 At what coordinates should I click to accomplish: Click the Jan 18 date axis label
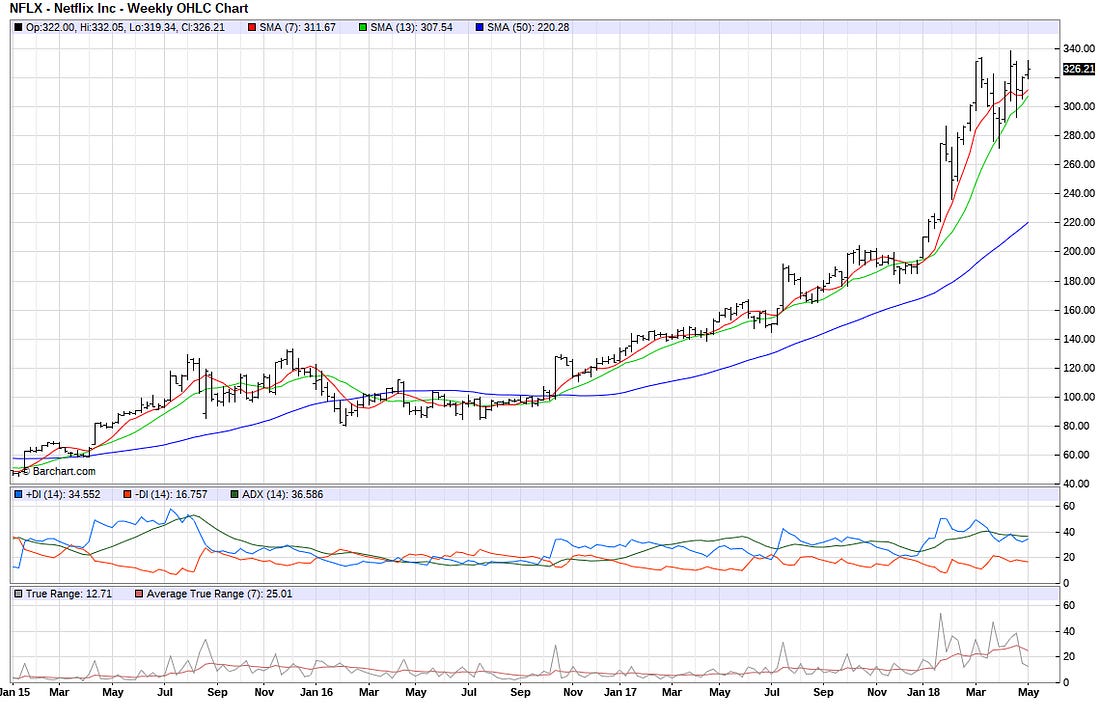[923, 693]
